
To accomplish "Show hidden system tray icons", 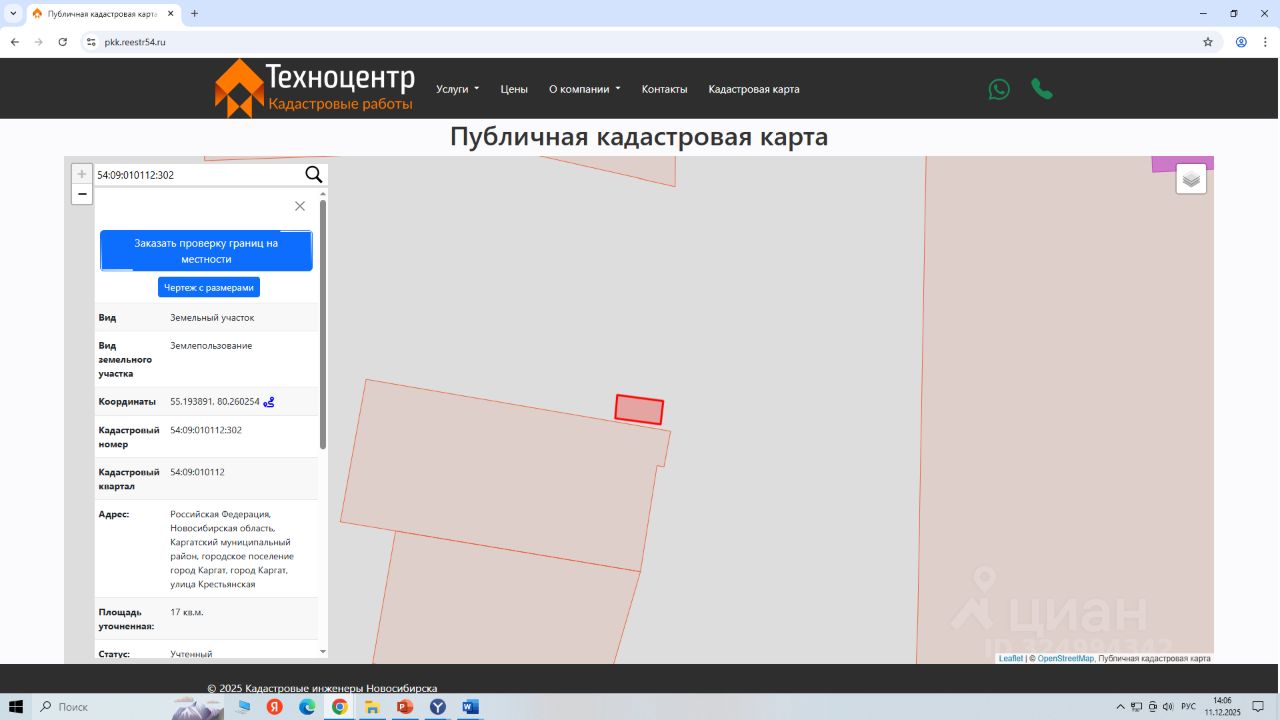I will [1120, 707].
